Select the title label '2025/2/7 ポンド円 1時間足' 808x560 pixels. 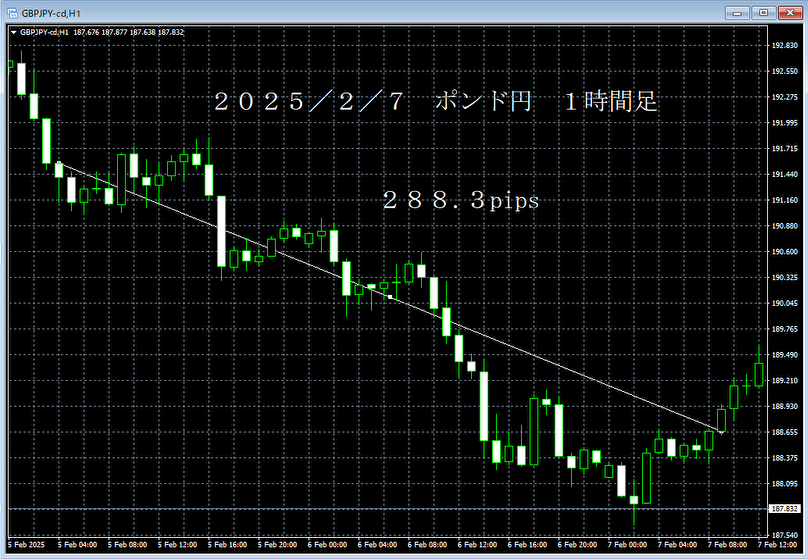[435, 101]
